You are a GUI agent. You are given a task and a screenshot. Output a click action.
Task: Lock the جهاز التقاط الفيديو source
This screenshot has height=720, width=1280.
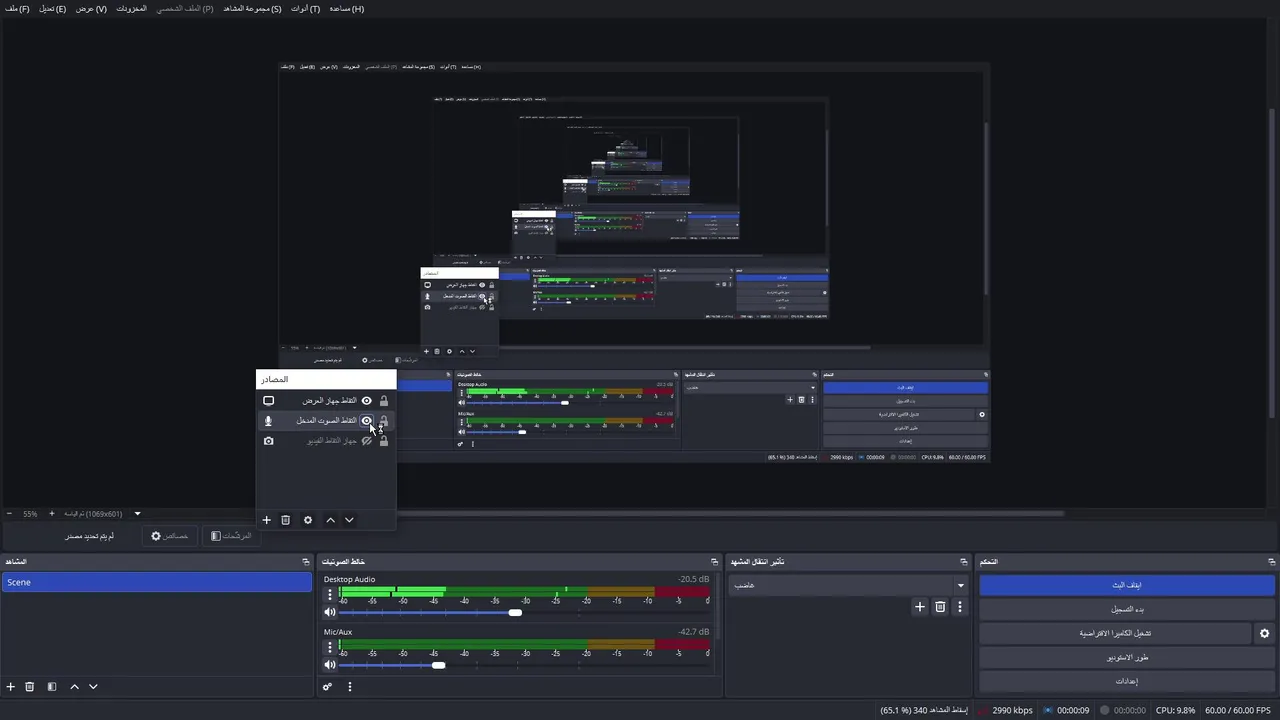pos(384,441)
